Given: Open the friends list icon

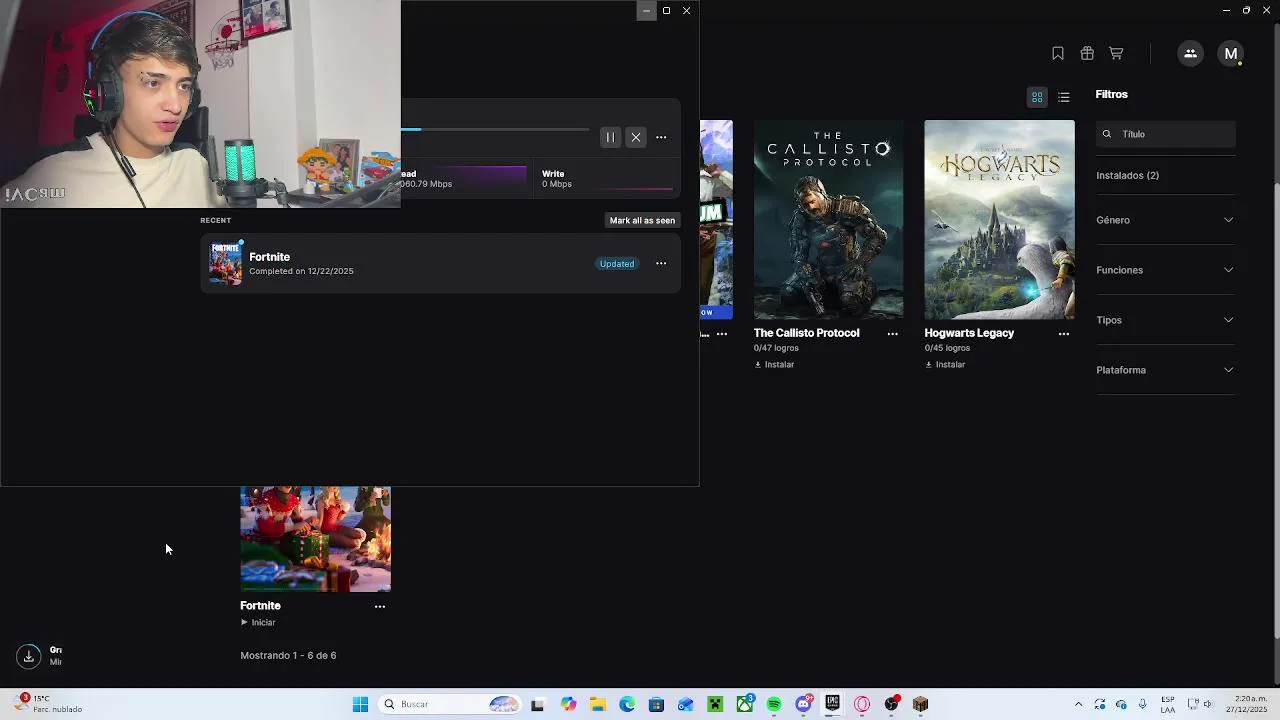Looking at the screenshot, I should 1190,54.
